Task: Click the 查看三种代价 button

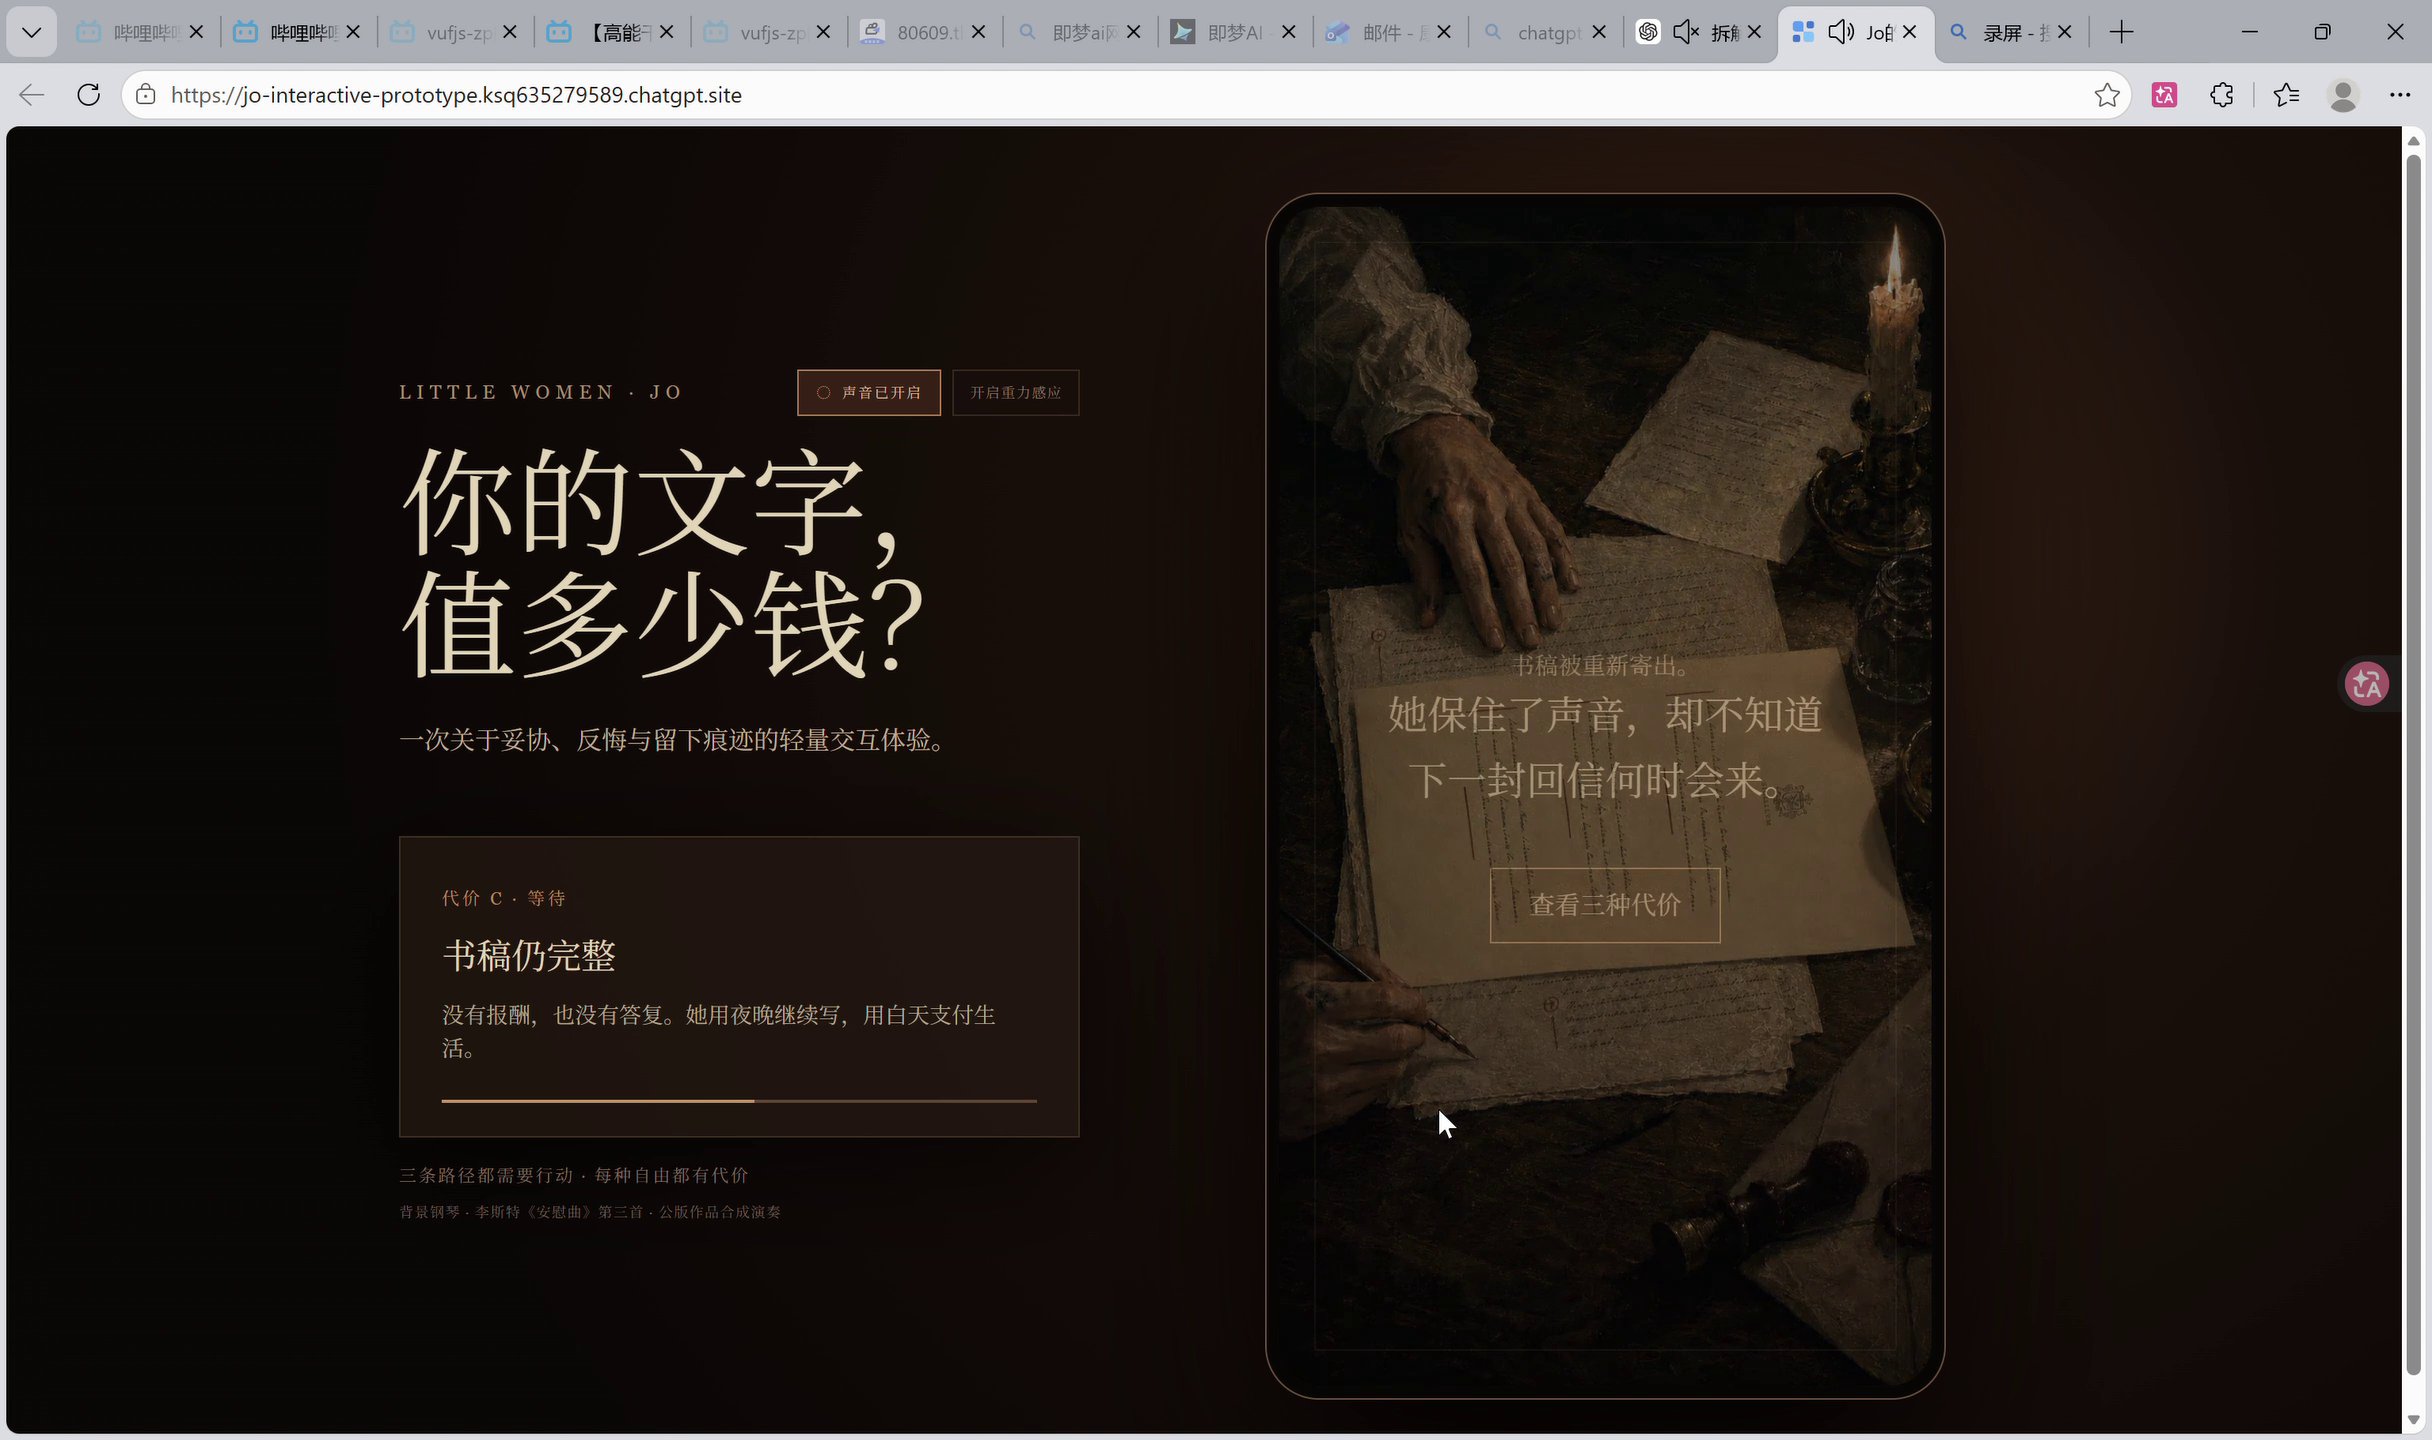Action: tap(1605, 905)
